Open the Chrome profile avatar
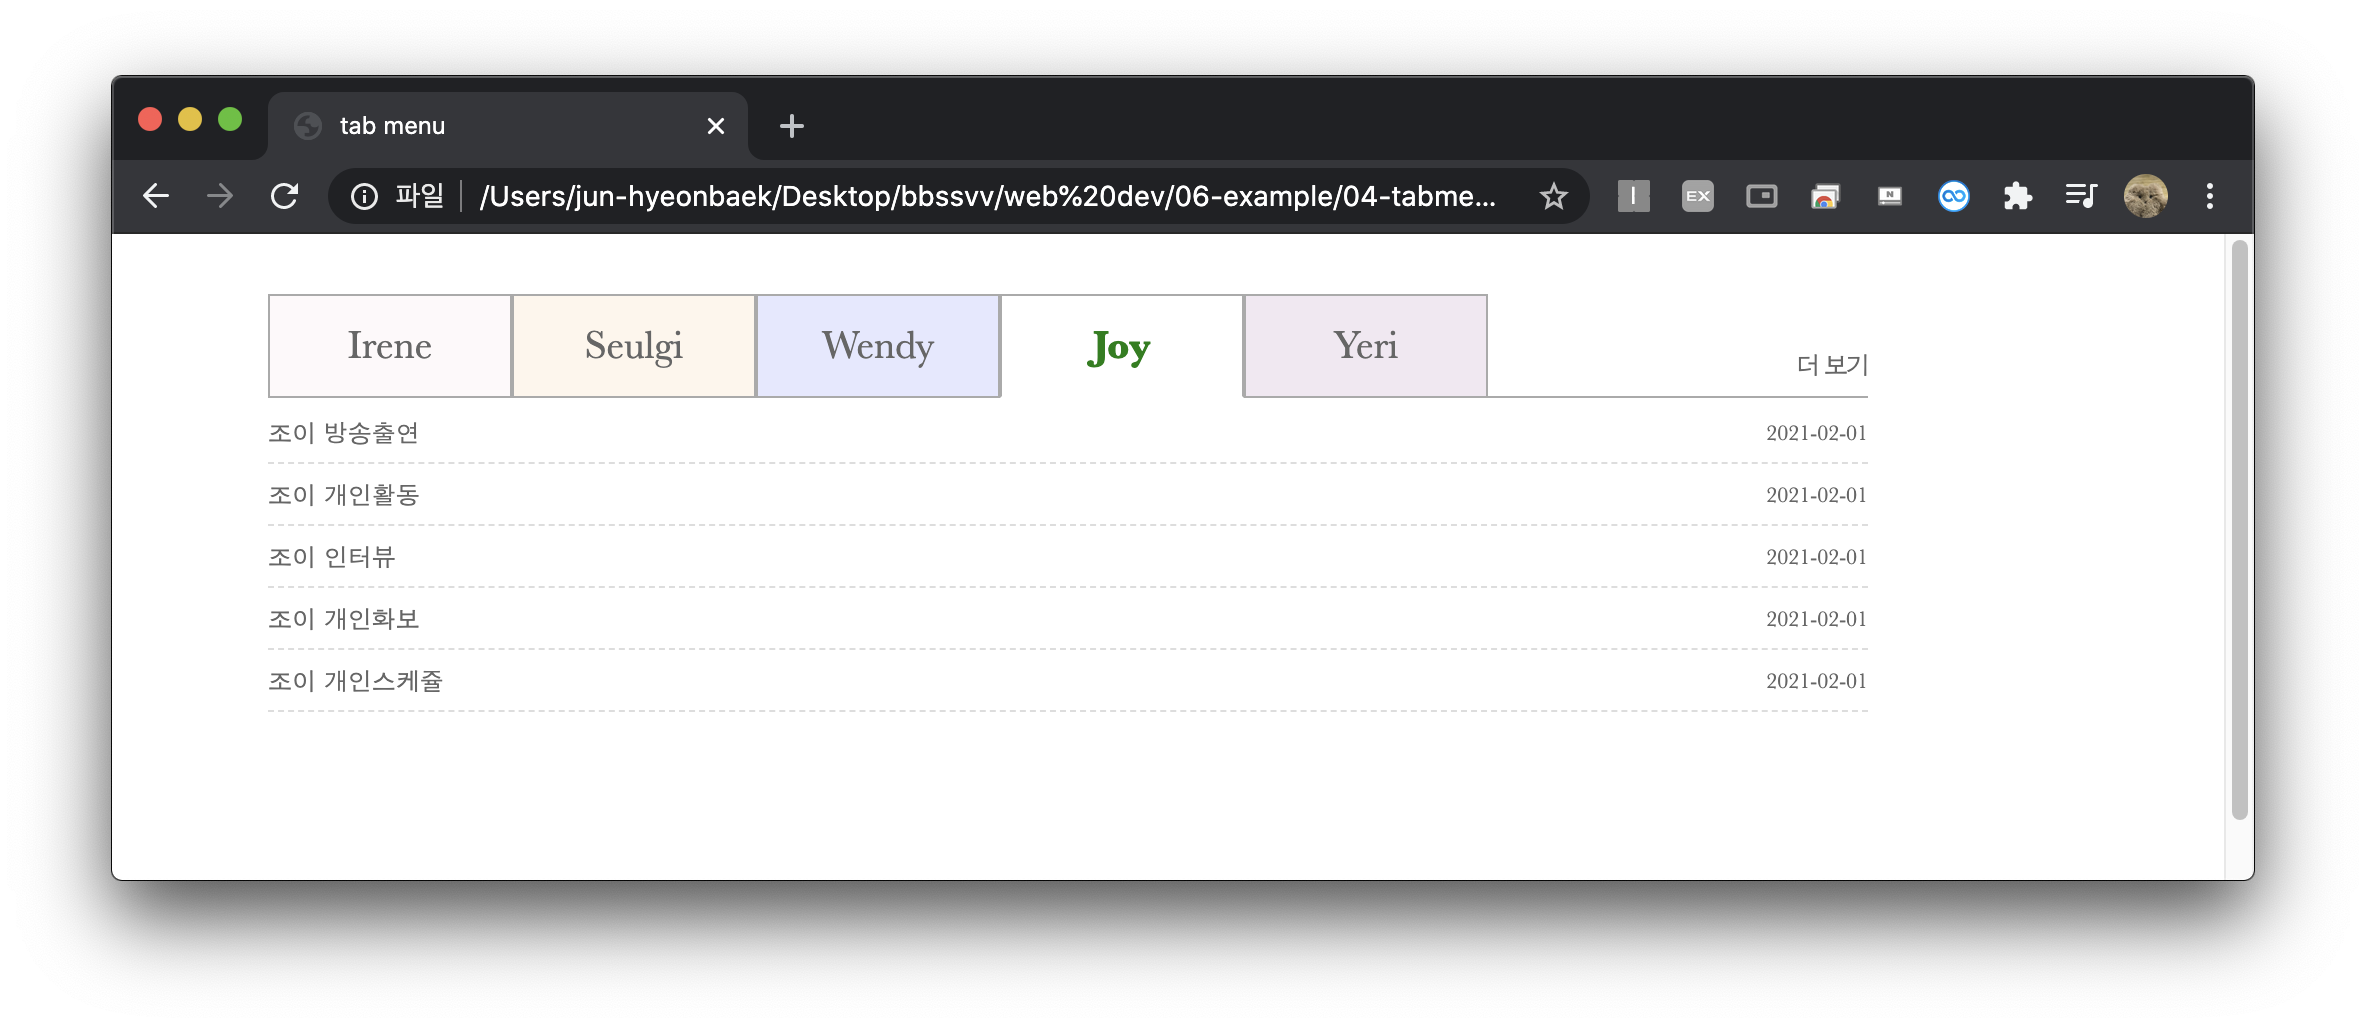 (x=2145, y=196)
